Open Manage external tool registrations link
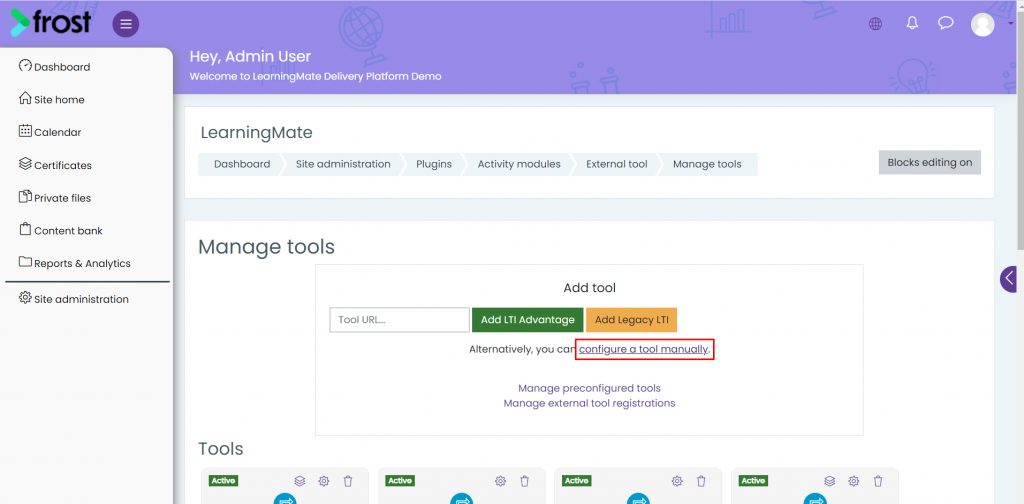The width and height of the screenshot is (1024, 504). pyautogui.click(x=589, y=403)
